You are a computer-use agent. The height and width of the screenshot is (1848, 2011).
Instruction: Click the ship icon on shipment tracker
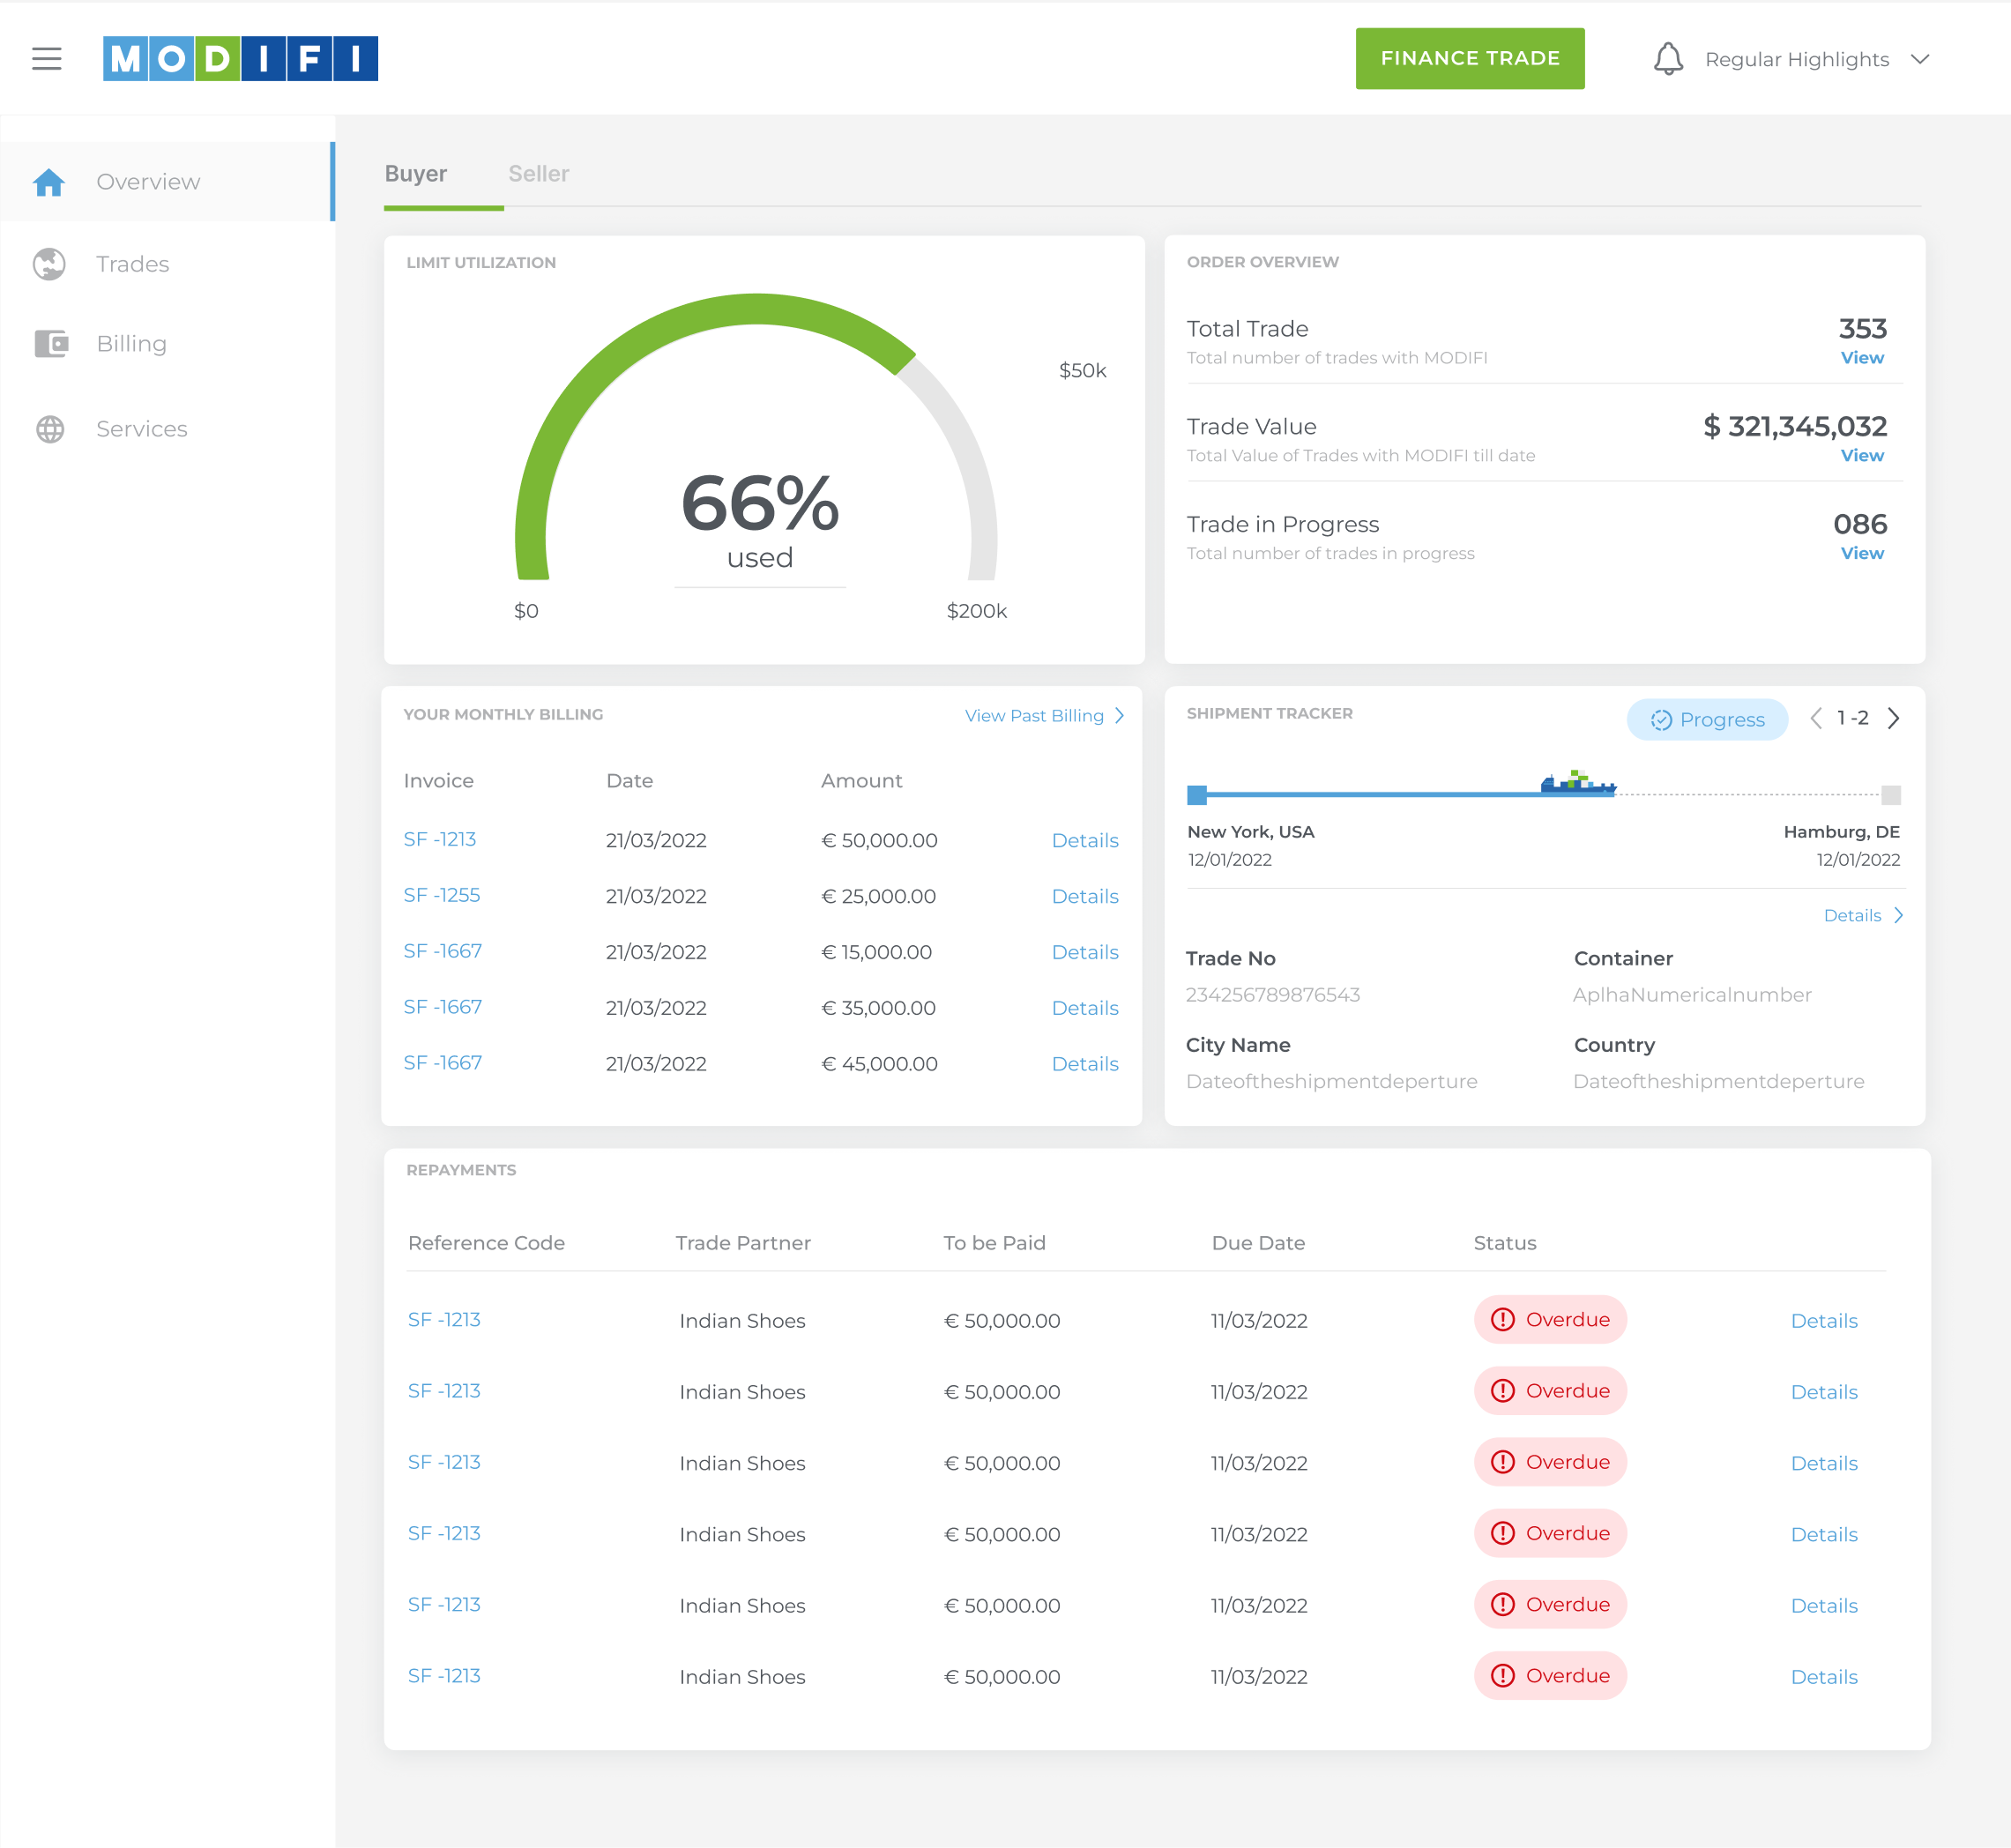coord(1577,783)
